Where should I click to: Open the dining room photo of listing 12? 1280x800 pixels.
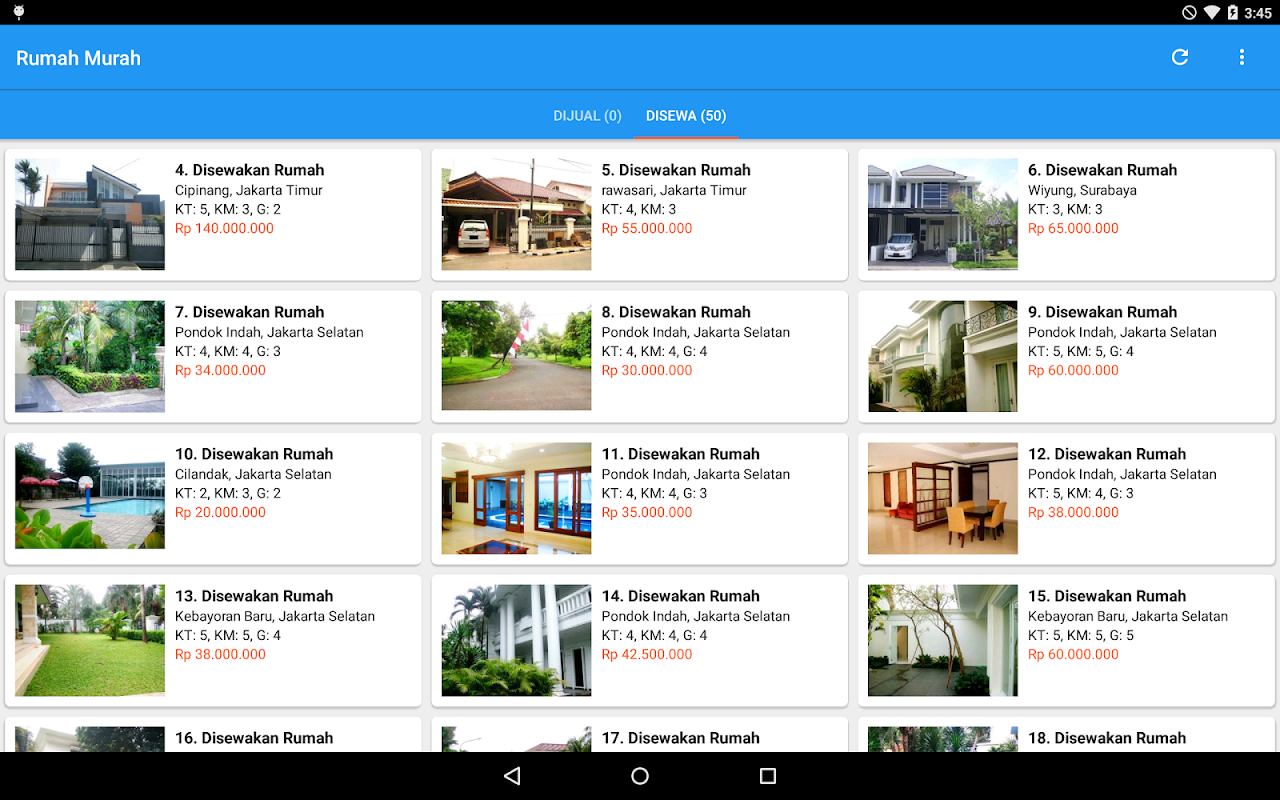tap(943, 498)
